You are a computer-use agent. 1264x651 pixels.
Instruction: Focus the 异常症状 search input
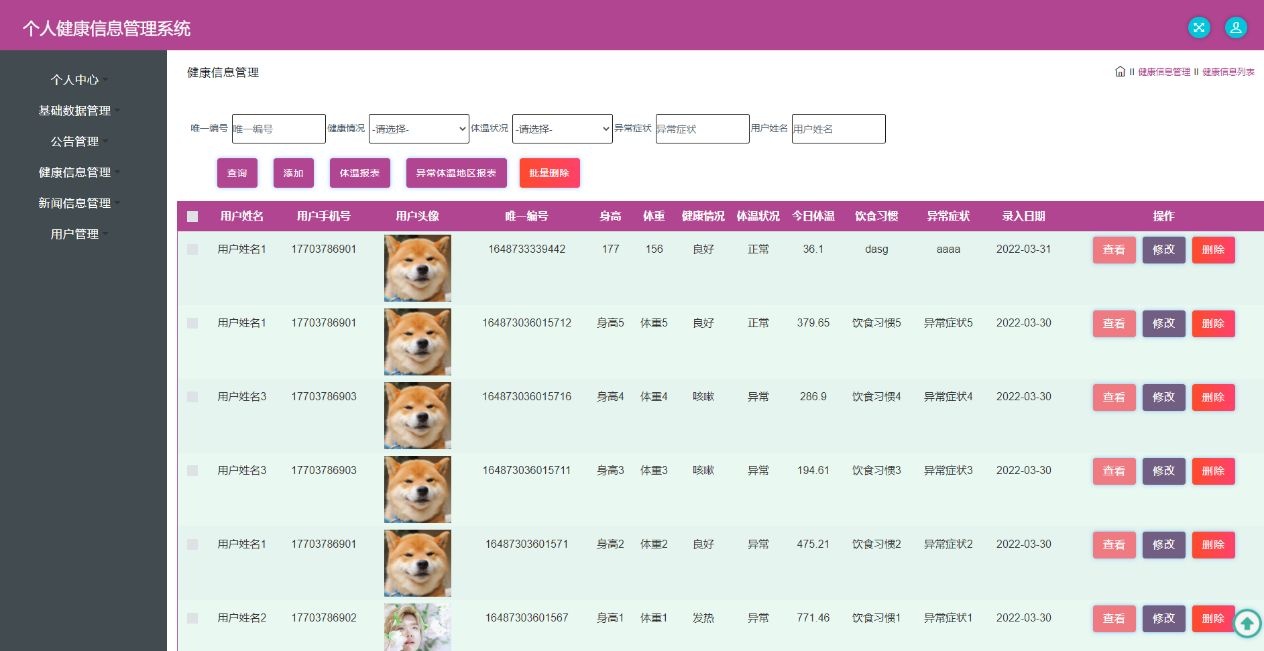(703, 129)
